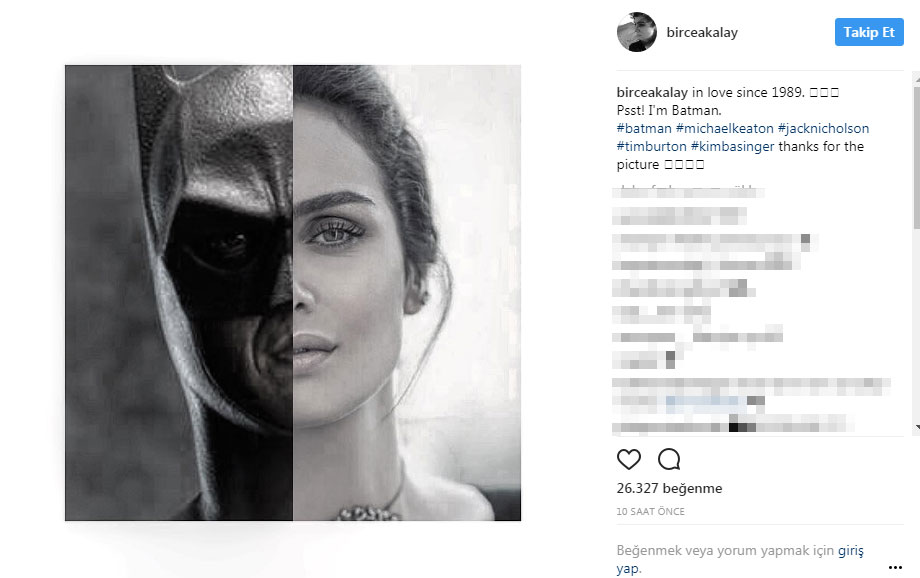Click the Batman half-face post photo

click(x=293, y=293)
